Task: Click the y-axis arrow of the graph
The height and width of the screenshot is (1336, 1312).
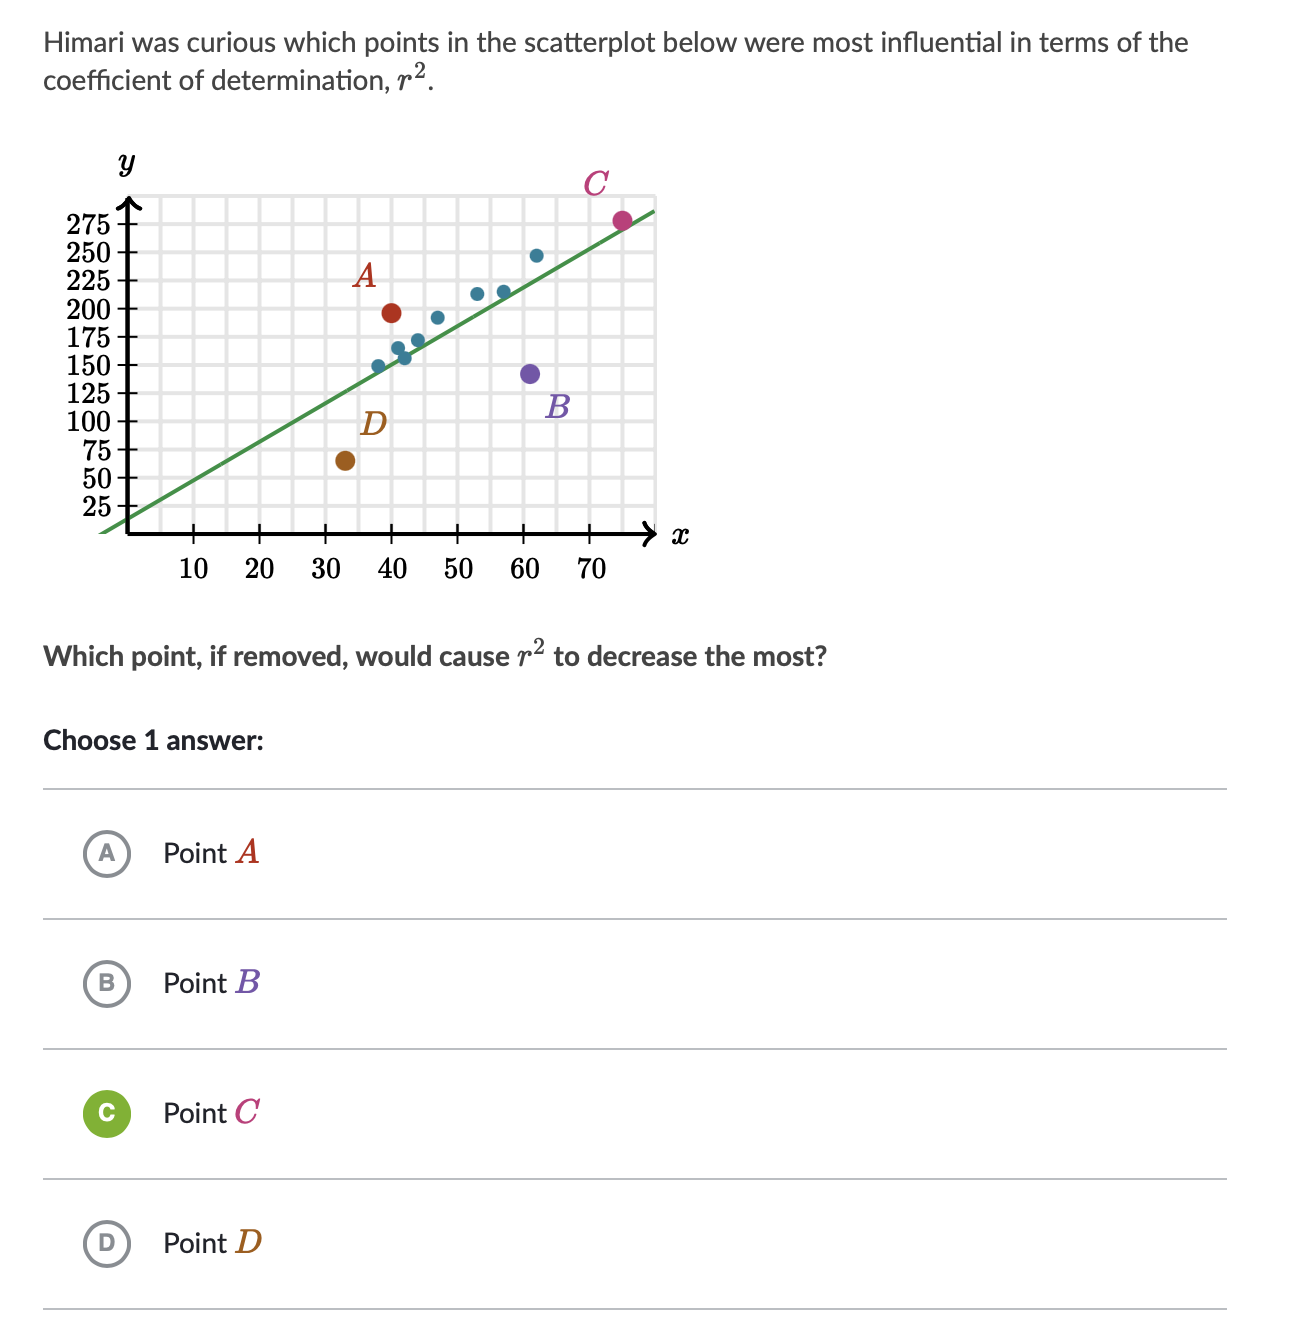Action: [129, 202]
